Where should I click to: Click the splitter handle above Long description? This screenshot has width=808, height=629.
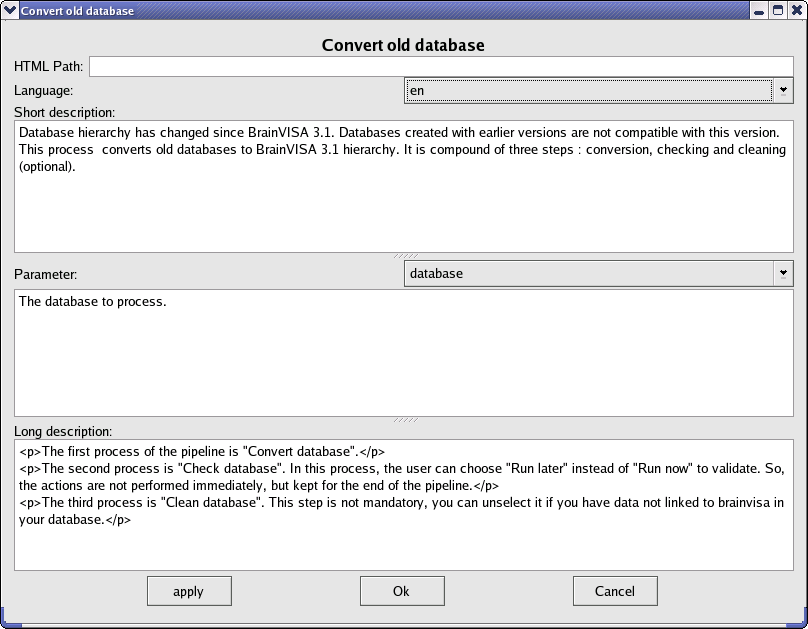(405, 421)
